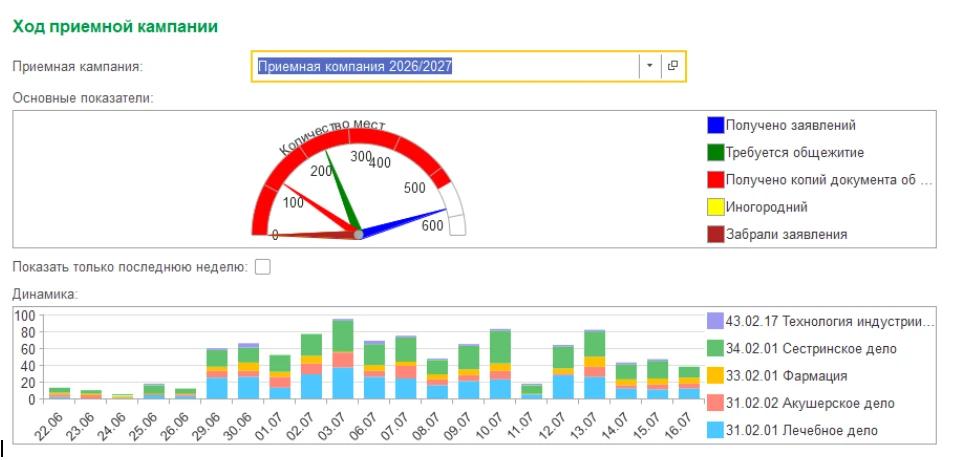
Task: Click the open-form icon beside campaign field
Action: coord(673,66)
